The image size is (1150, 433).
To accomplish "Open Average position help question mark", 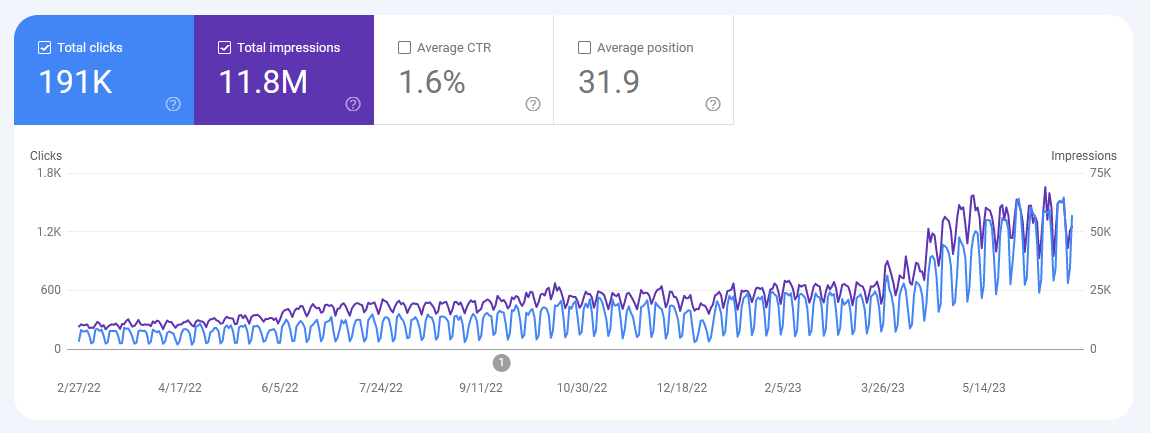I will pyautogui.click(x=713, y=104).
